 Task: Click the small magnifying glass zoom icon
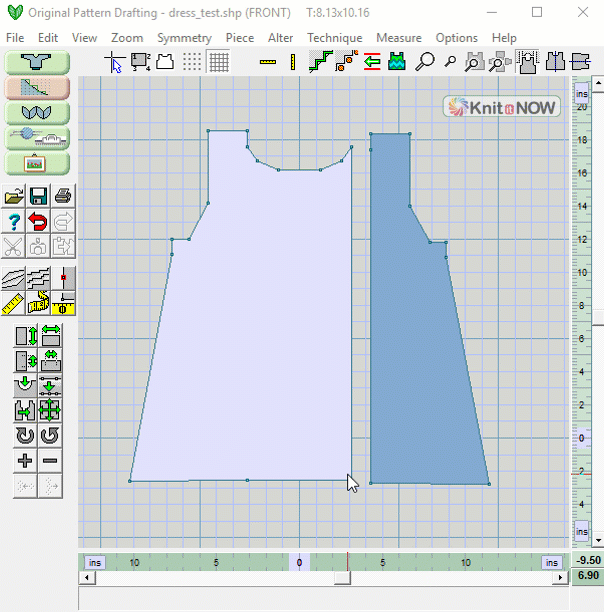click(x=450, y=62)
